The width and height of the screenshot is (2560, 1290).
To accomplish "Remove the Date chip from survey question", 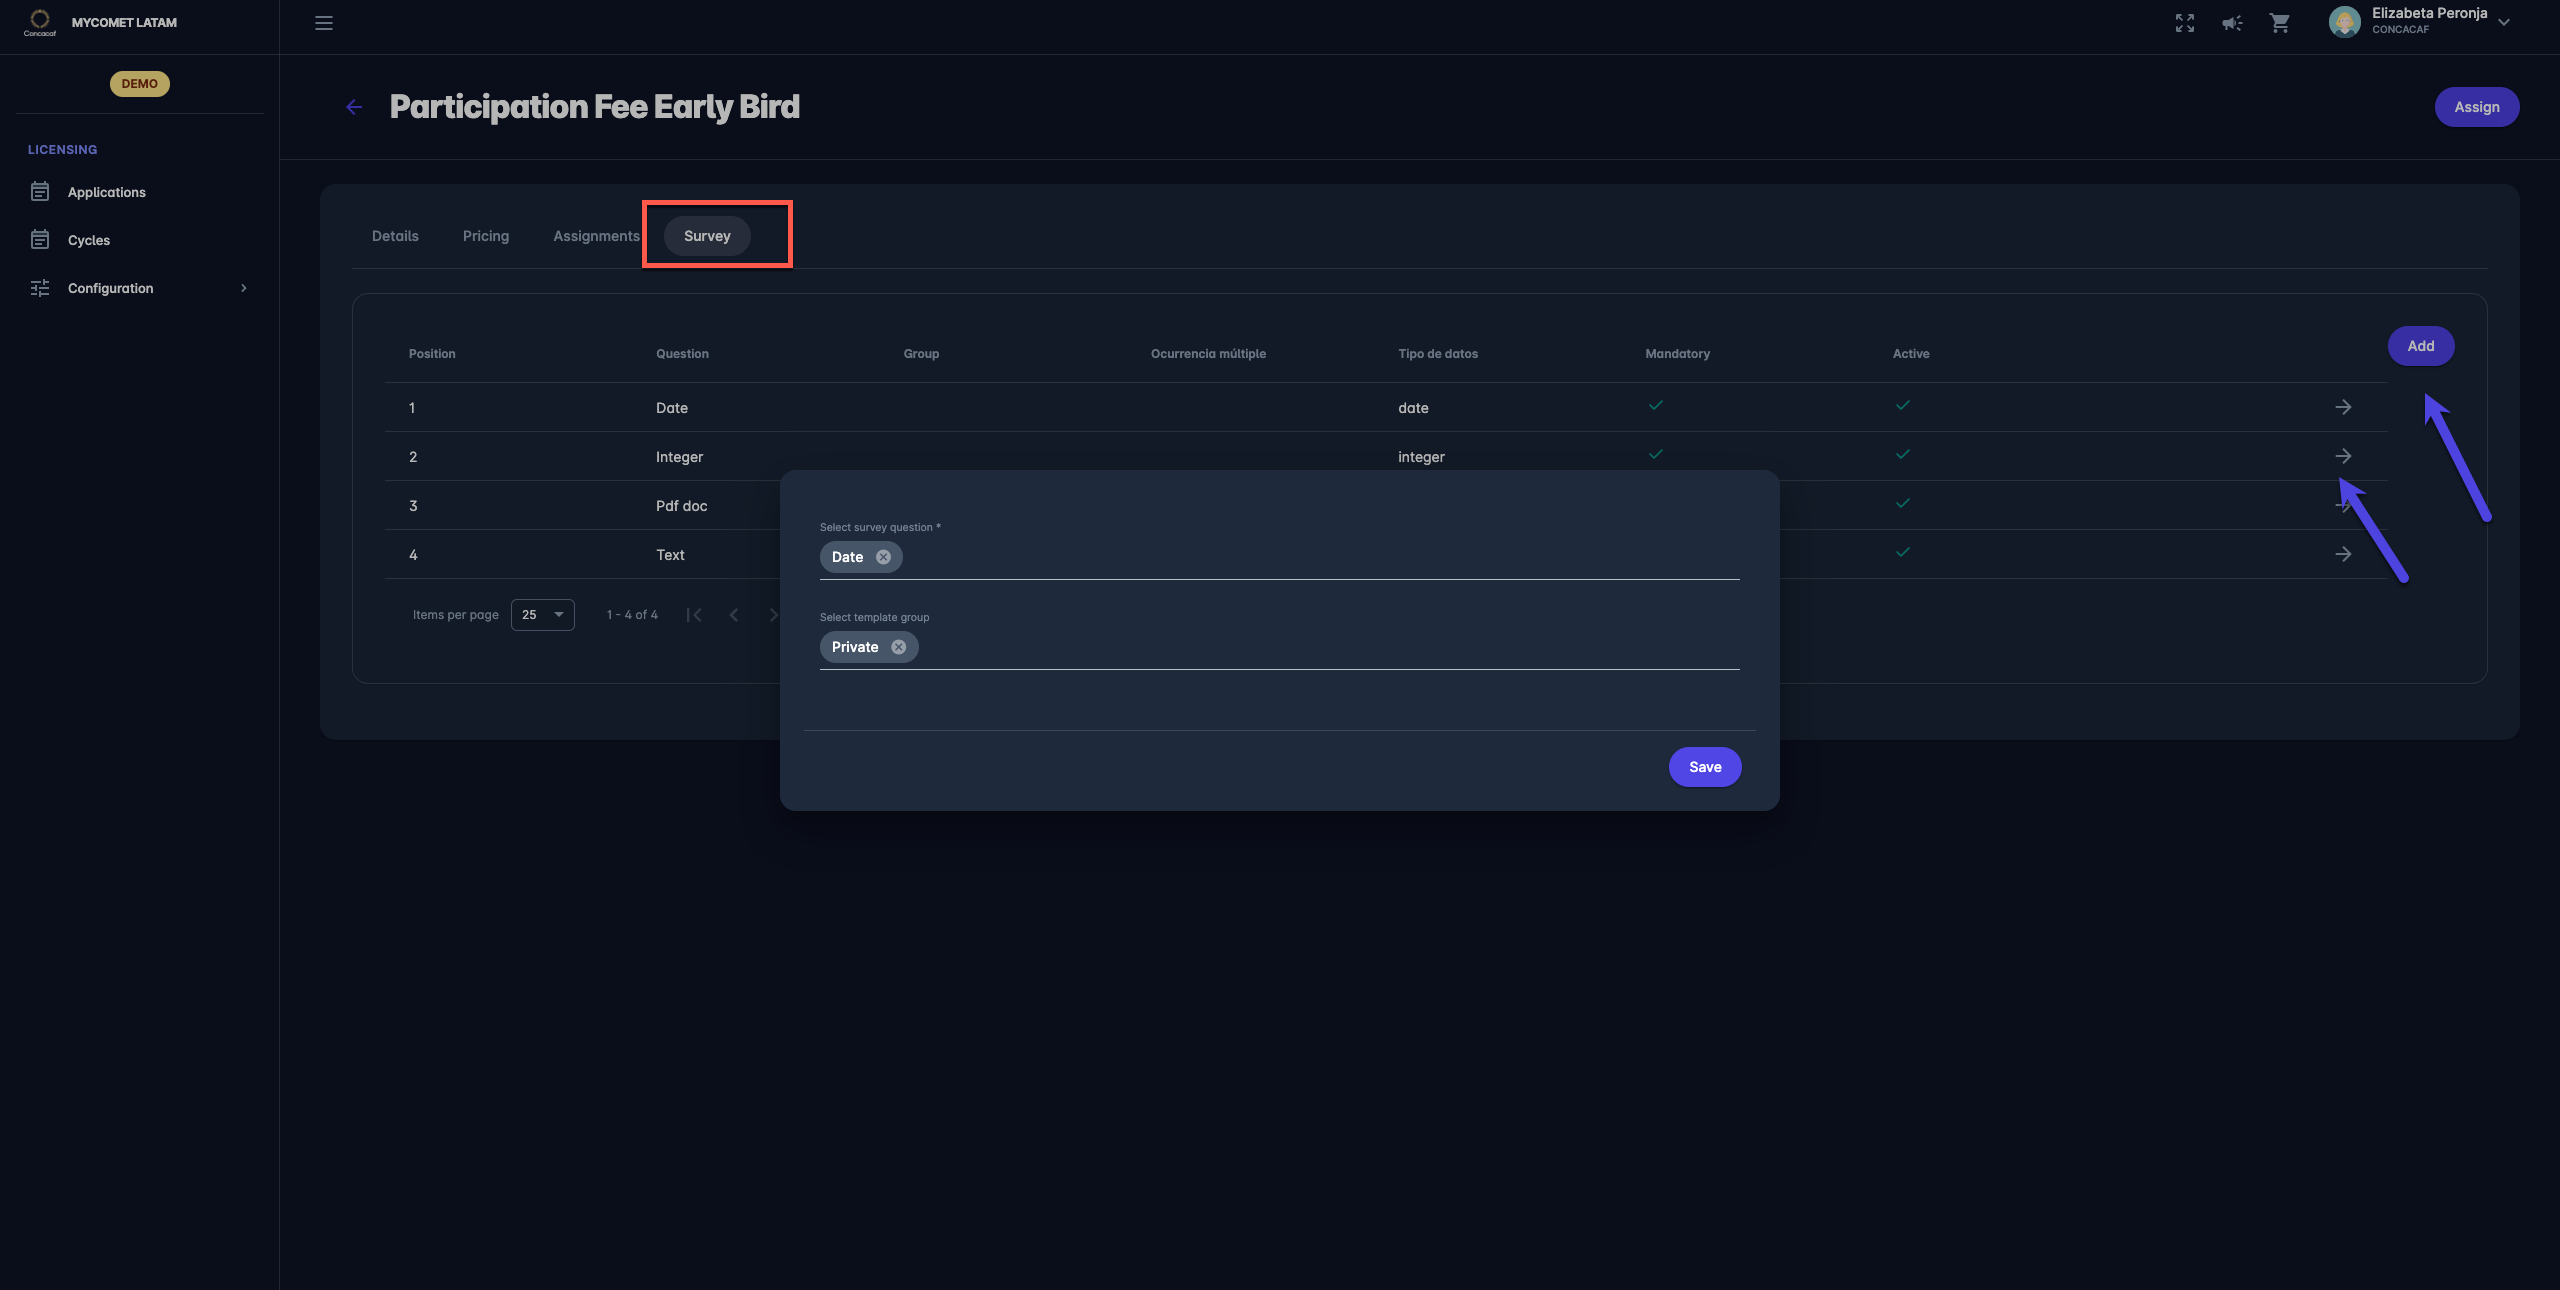I will click(x=883, y=557).
